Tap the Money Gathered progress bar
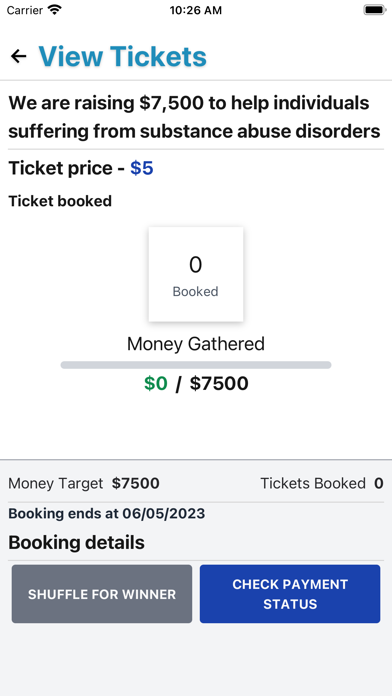 tap(196, 365)
